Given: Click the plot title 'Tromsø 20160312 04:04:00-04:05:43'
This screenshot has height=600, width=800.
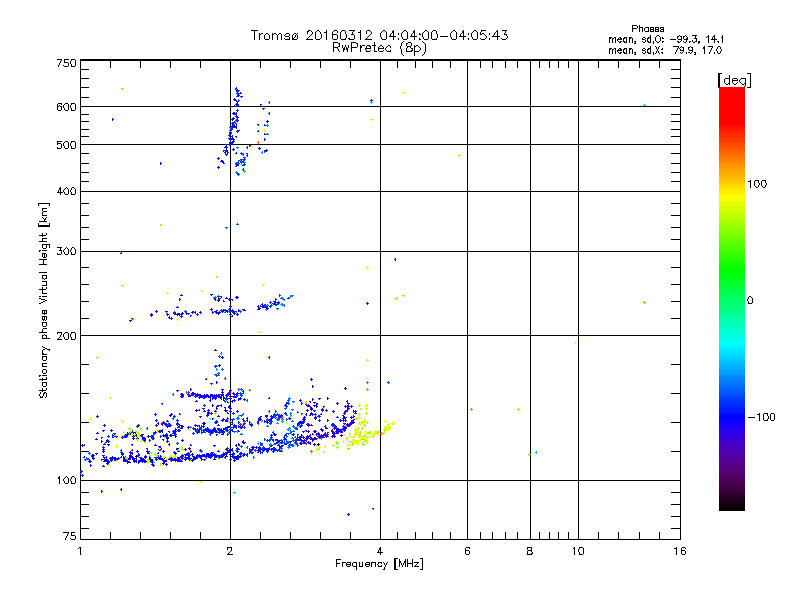Looking at the screenshot, I should 379,35.
